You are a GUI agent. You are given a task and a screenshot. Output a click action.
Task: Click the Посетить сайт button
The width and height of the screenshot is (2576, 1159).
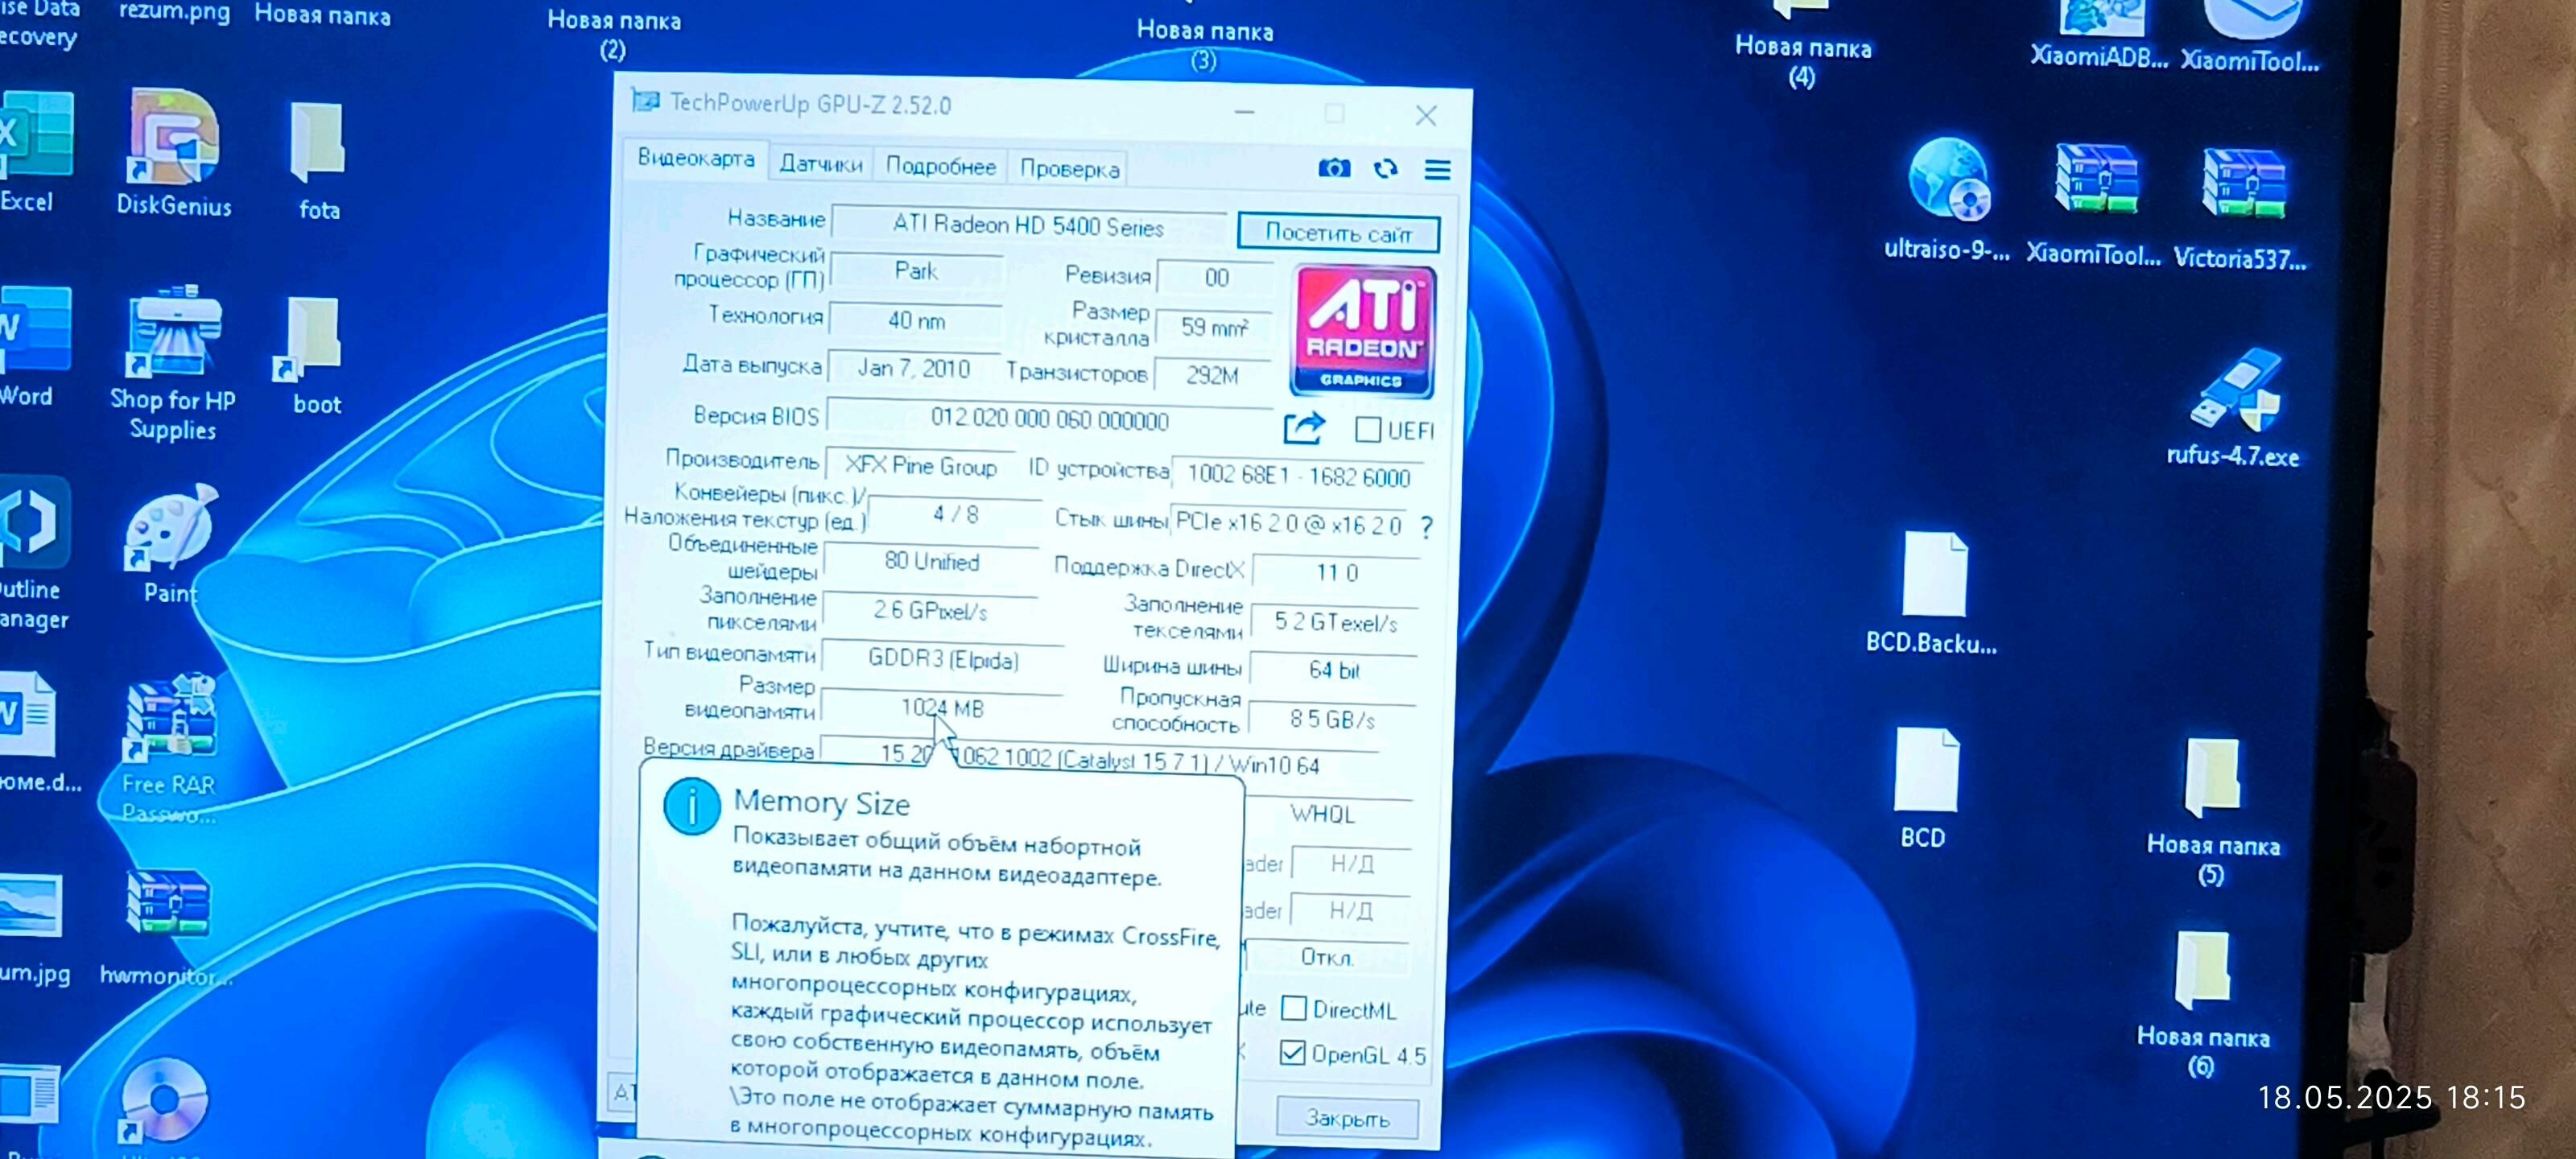coord(1337,233)
